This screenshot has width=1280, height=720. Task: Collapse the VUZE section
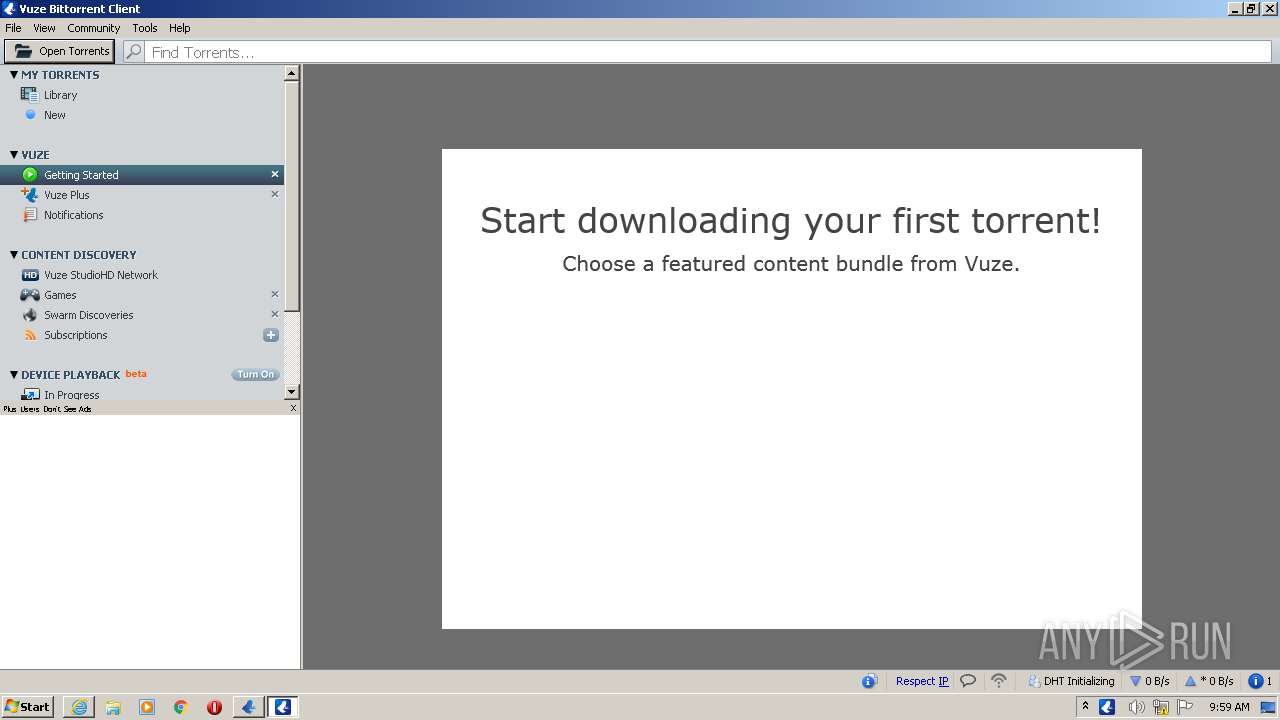click(x=14, y=155)
